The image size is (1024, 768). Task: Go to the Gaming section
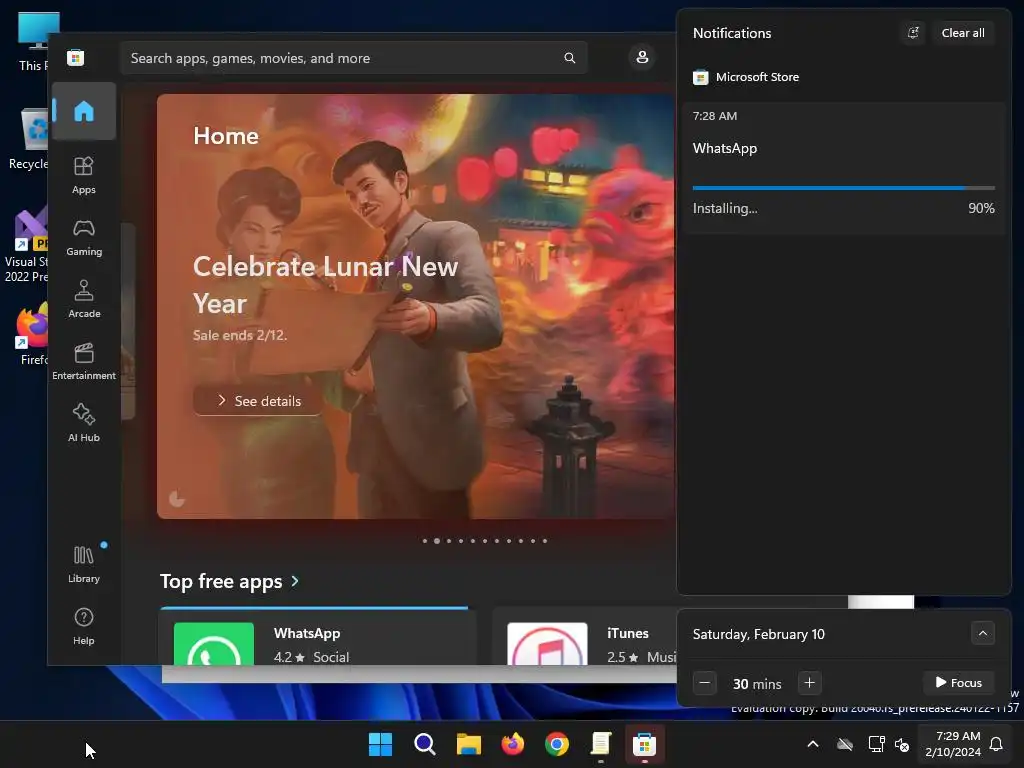84,237
